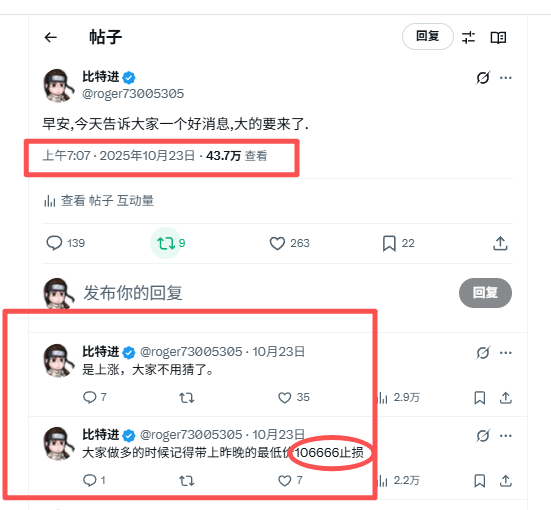Click the header 回复 pill button

pyautogui.click(x=428, y=36)
